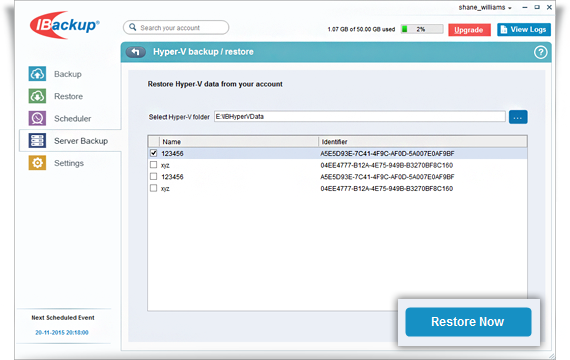This screenshot has height=360, width=570.
Task: Expand the shane_williams account dropdown
Action: pos(485,8)
